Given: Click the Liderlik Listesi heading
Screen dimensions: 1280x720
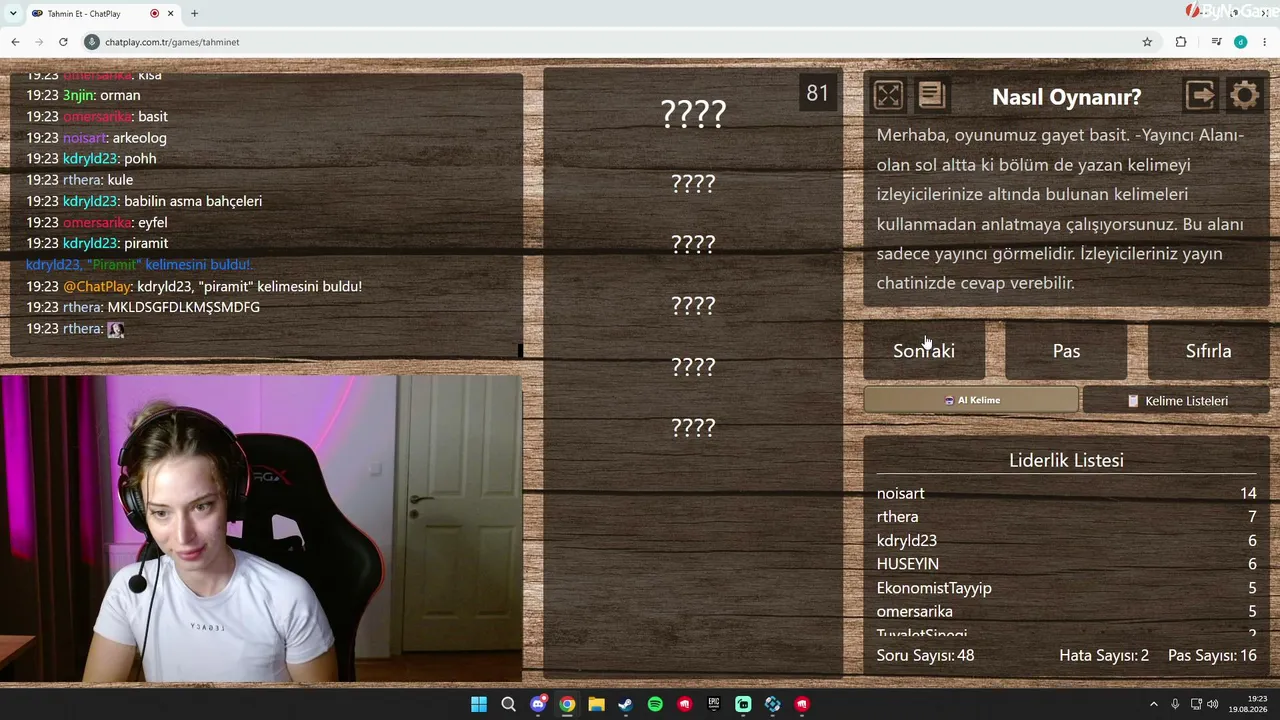Looking at the screenshot, I should [x=1066, y=460].
